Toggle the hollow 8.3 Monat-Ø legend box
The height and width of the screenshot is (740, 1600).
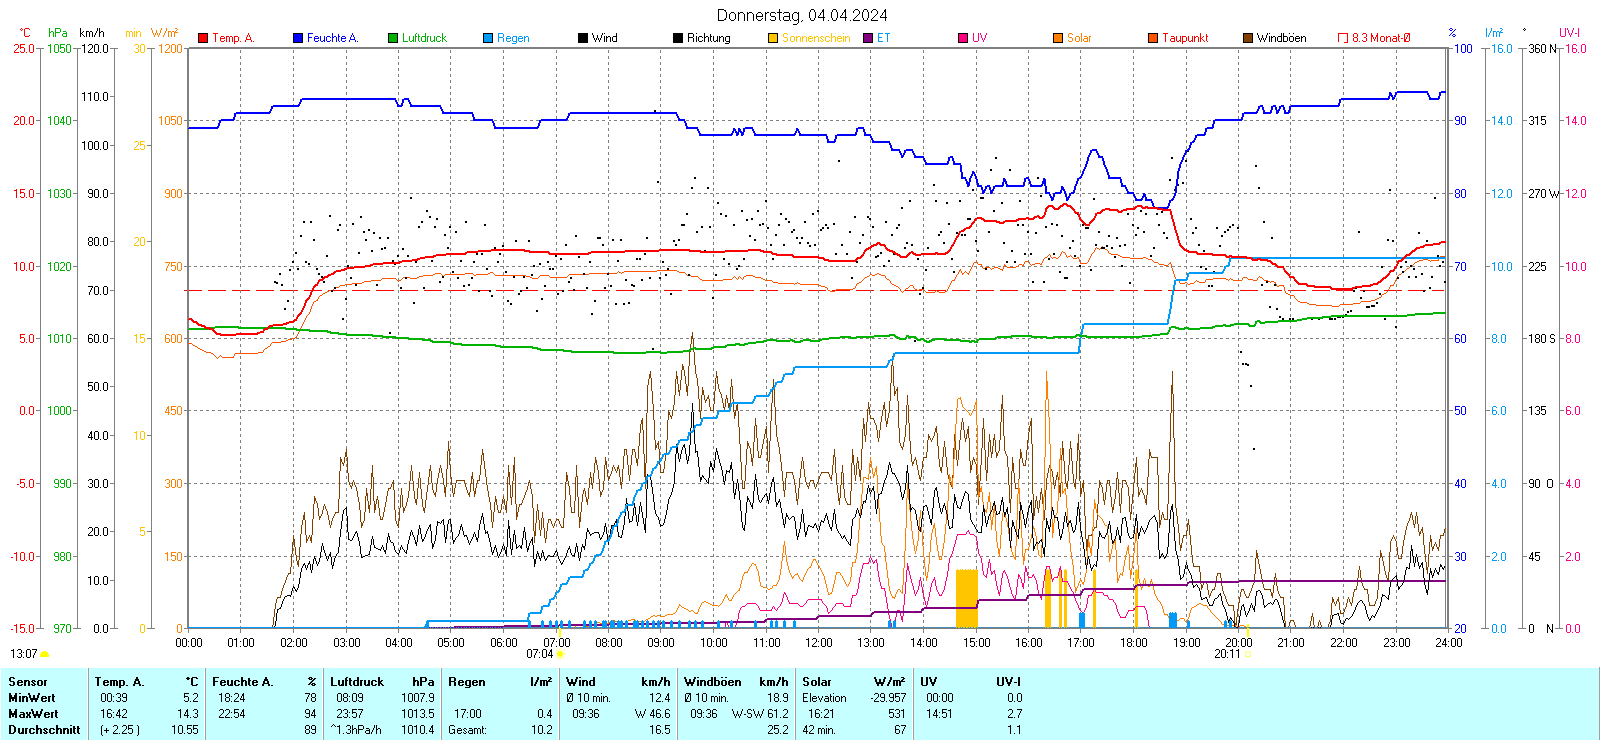tap(1343, 38)
